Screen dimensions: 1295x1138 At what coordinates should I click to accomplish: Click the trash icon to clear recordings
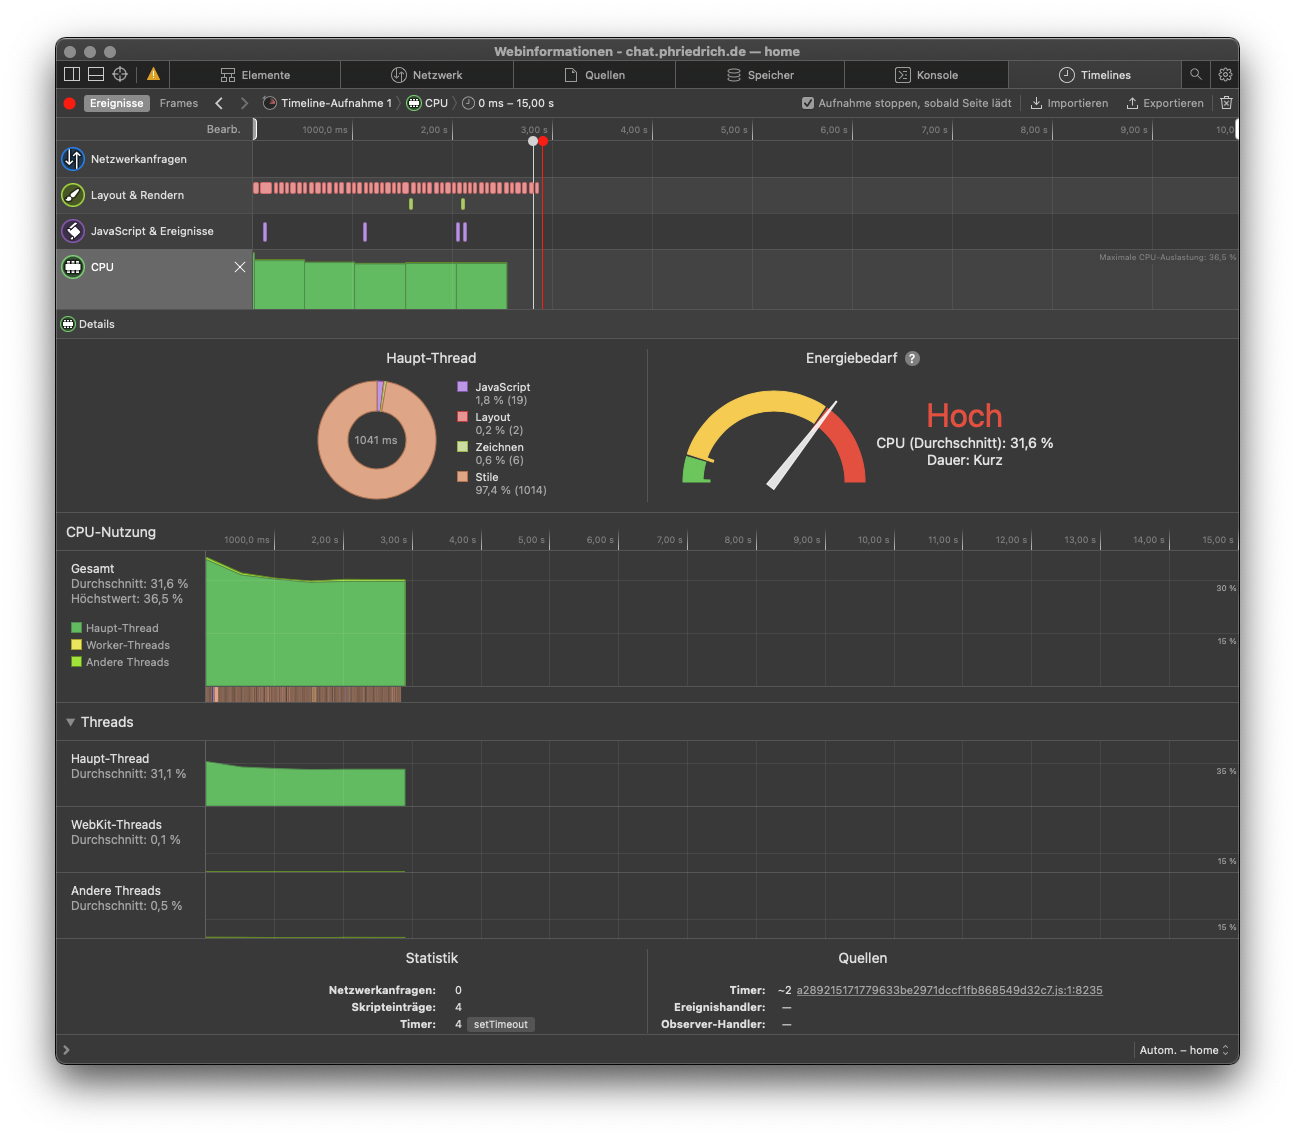coord(1226,103)
